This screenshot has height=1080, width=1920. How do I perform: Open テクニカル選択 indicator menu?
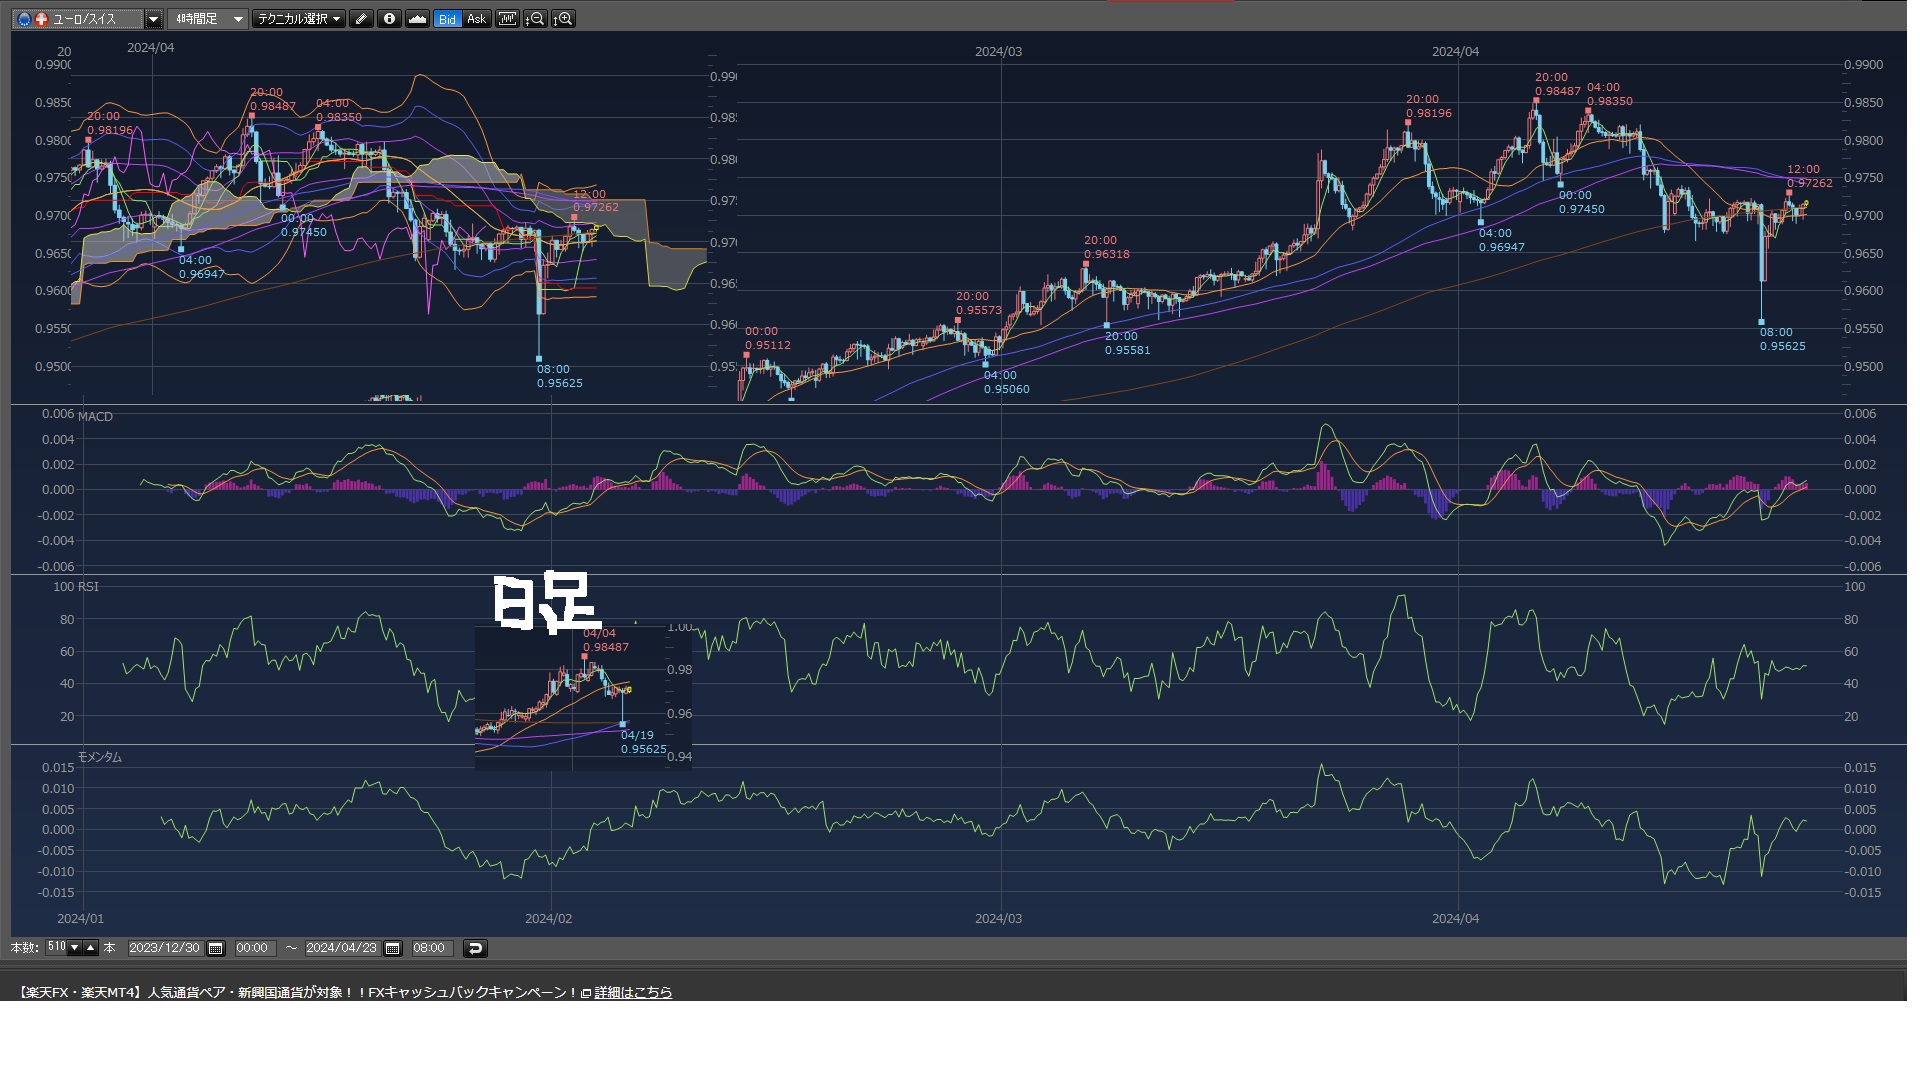298,19
